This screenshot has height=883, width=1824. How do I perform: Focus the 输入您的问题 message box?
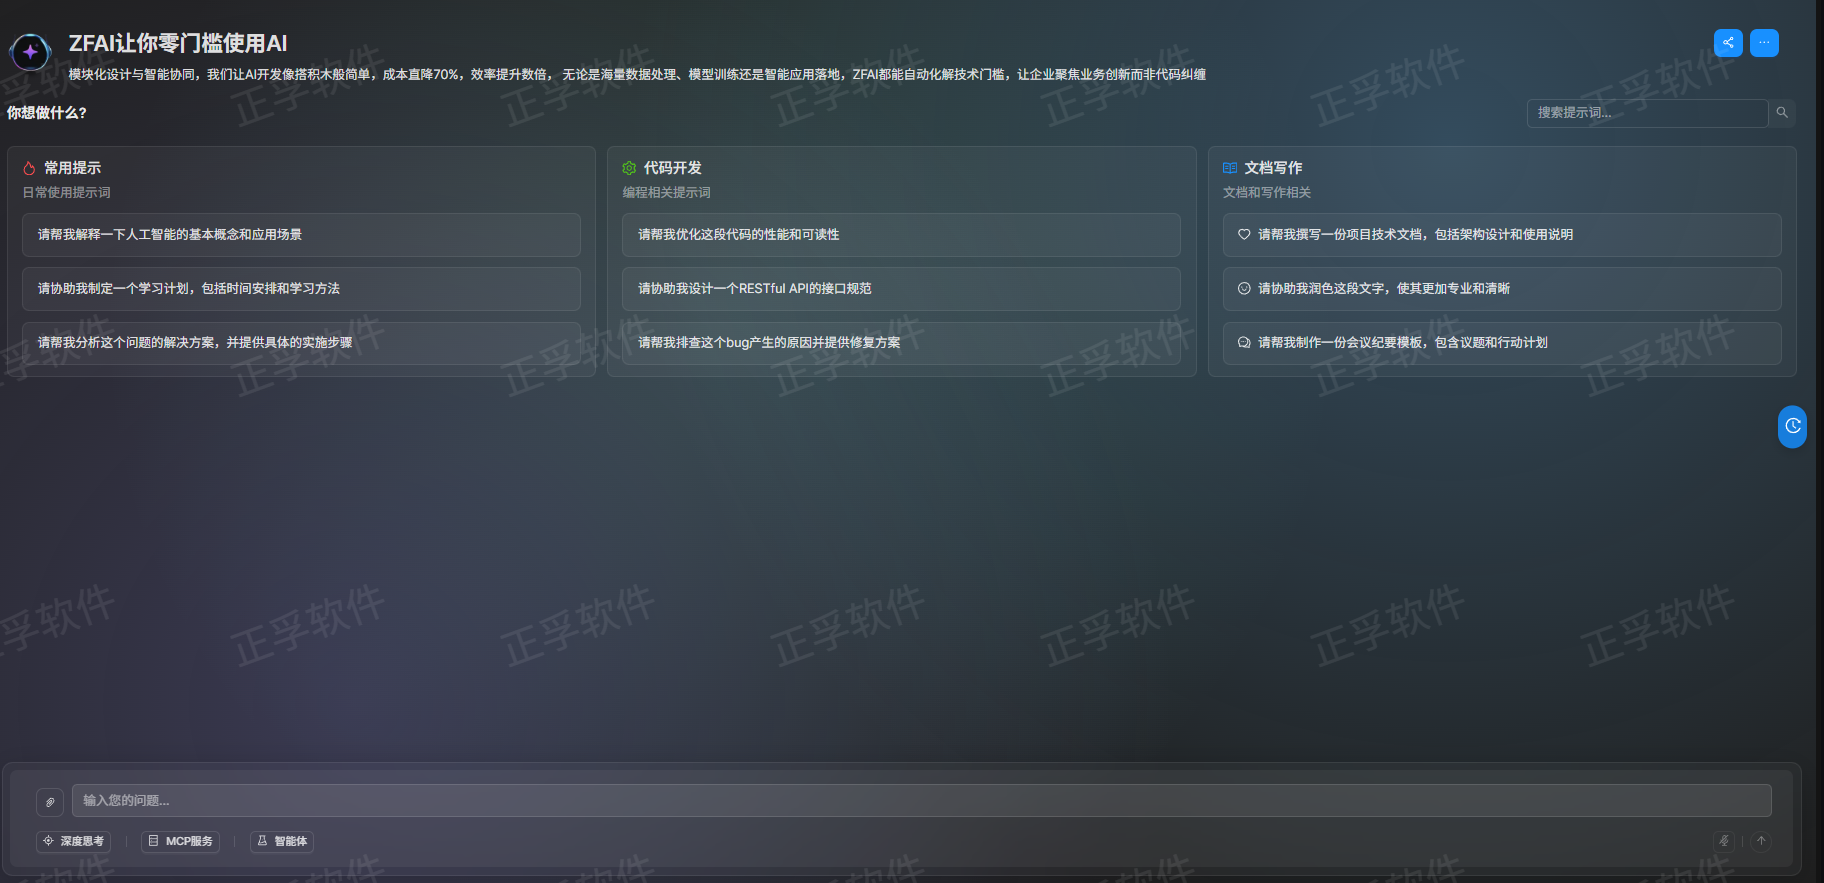point(920,801)
